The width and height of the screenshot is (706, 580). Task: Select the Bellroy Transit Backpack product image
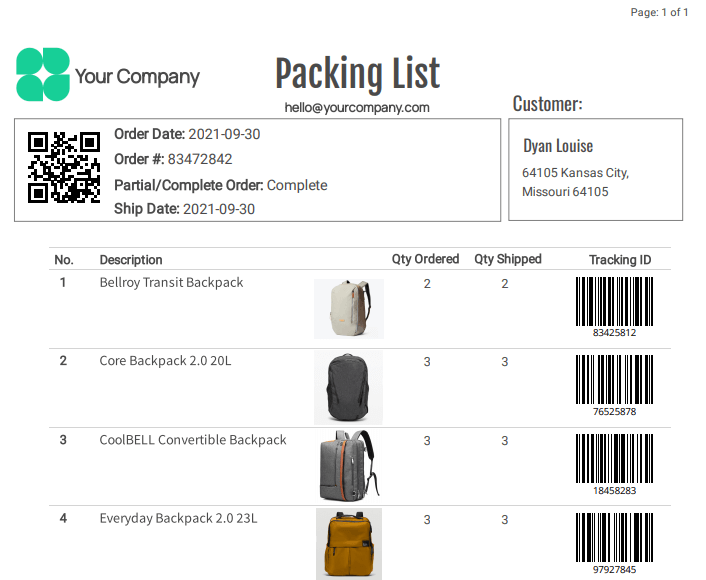pyautogui.click(x=348, y=308)
